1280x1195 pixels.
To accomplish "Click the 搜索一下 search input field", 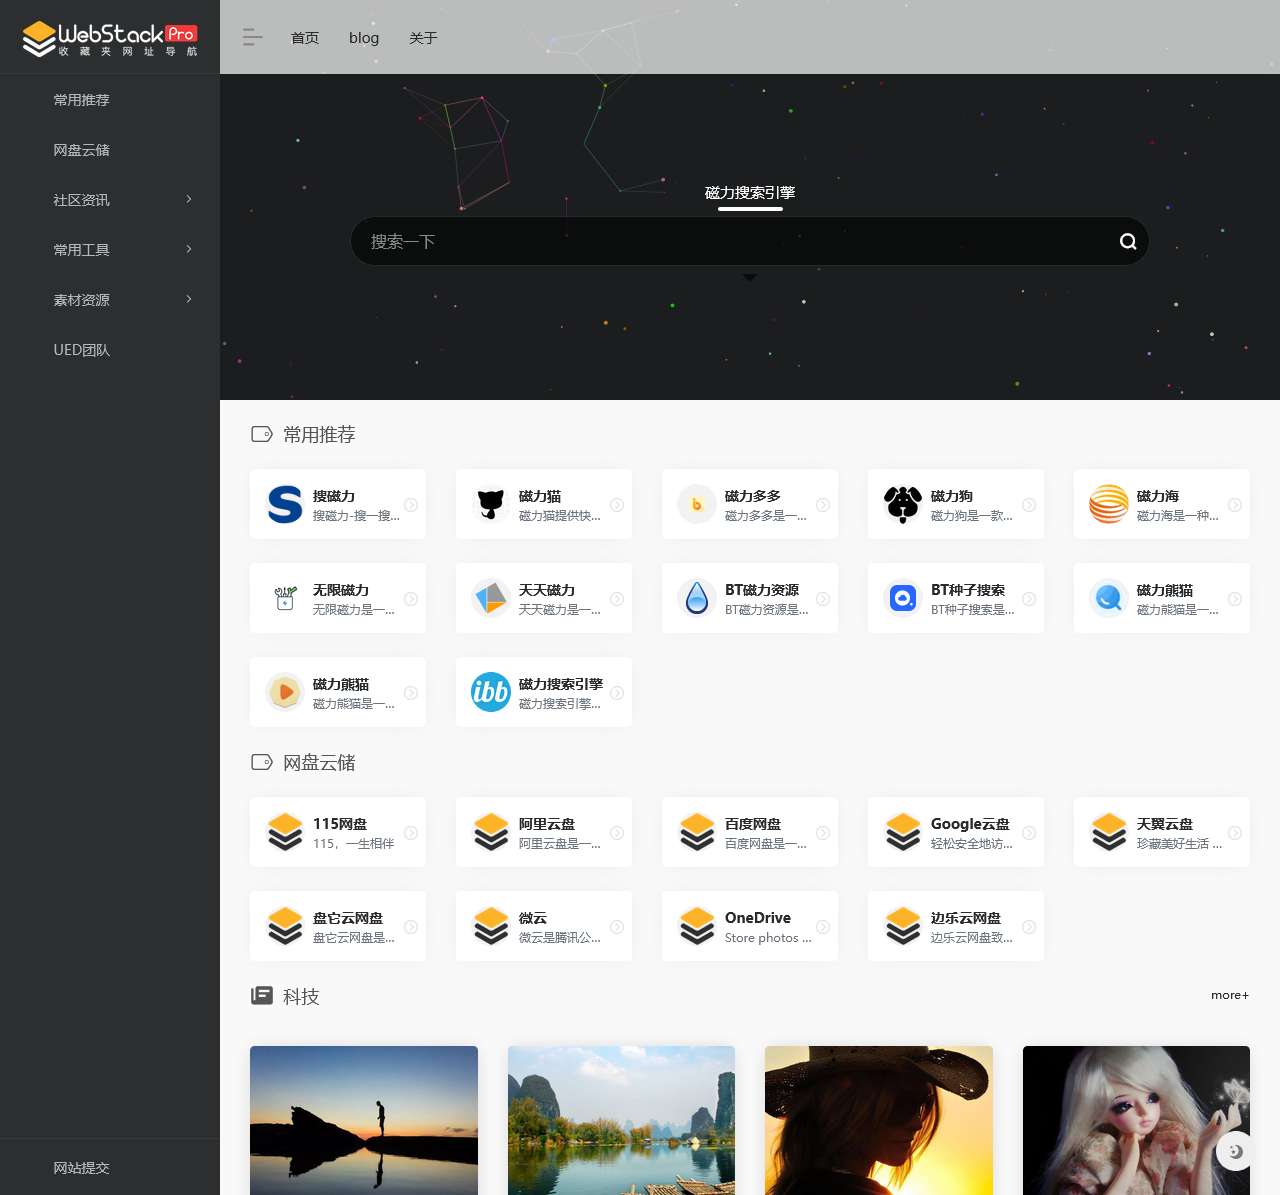I will pyautogui.click(x=730, y=241).
